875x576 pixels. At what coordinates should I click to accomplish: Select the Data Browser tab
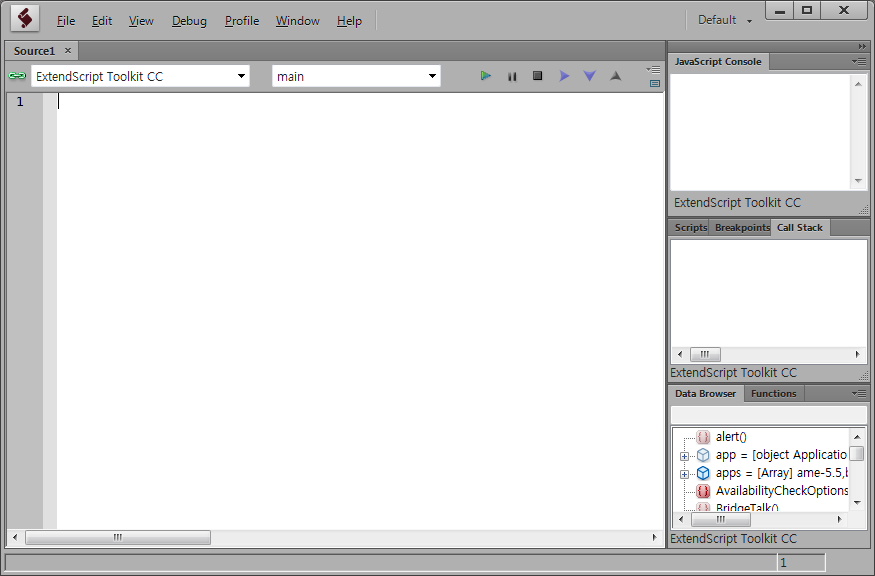point(705,393)
